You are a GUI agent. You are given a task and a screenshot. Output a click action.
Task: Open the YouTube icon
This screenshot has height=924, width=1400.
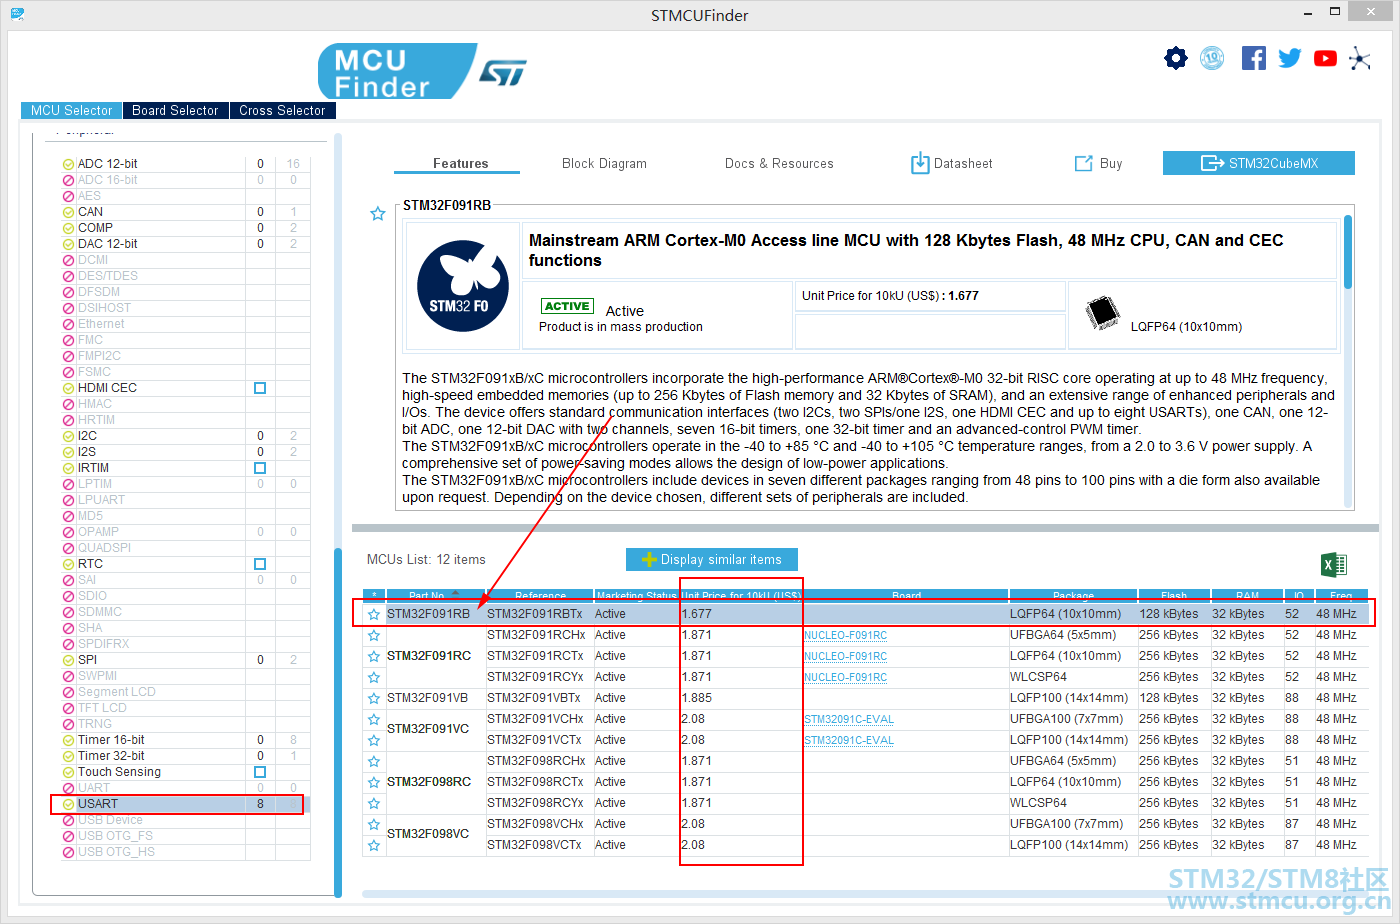[x=1326, y=58]
